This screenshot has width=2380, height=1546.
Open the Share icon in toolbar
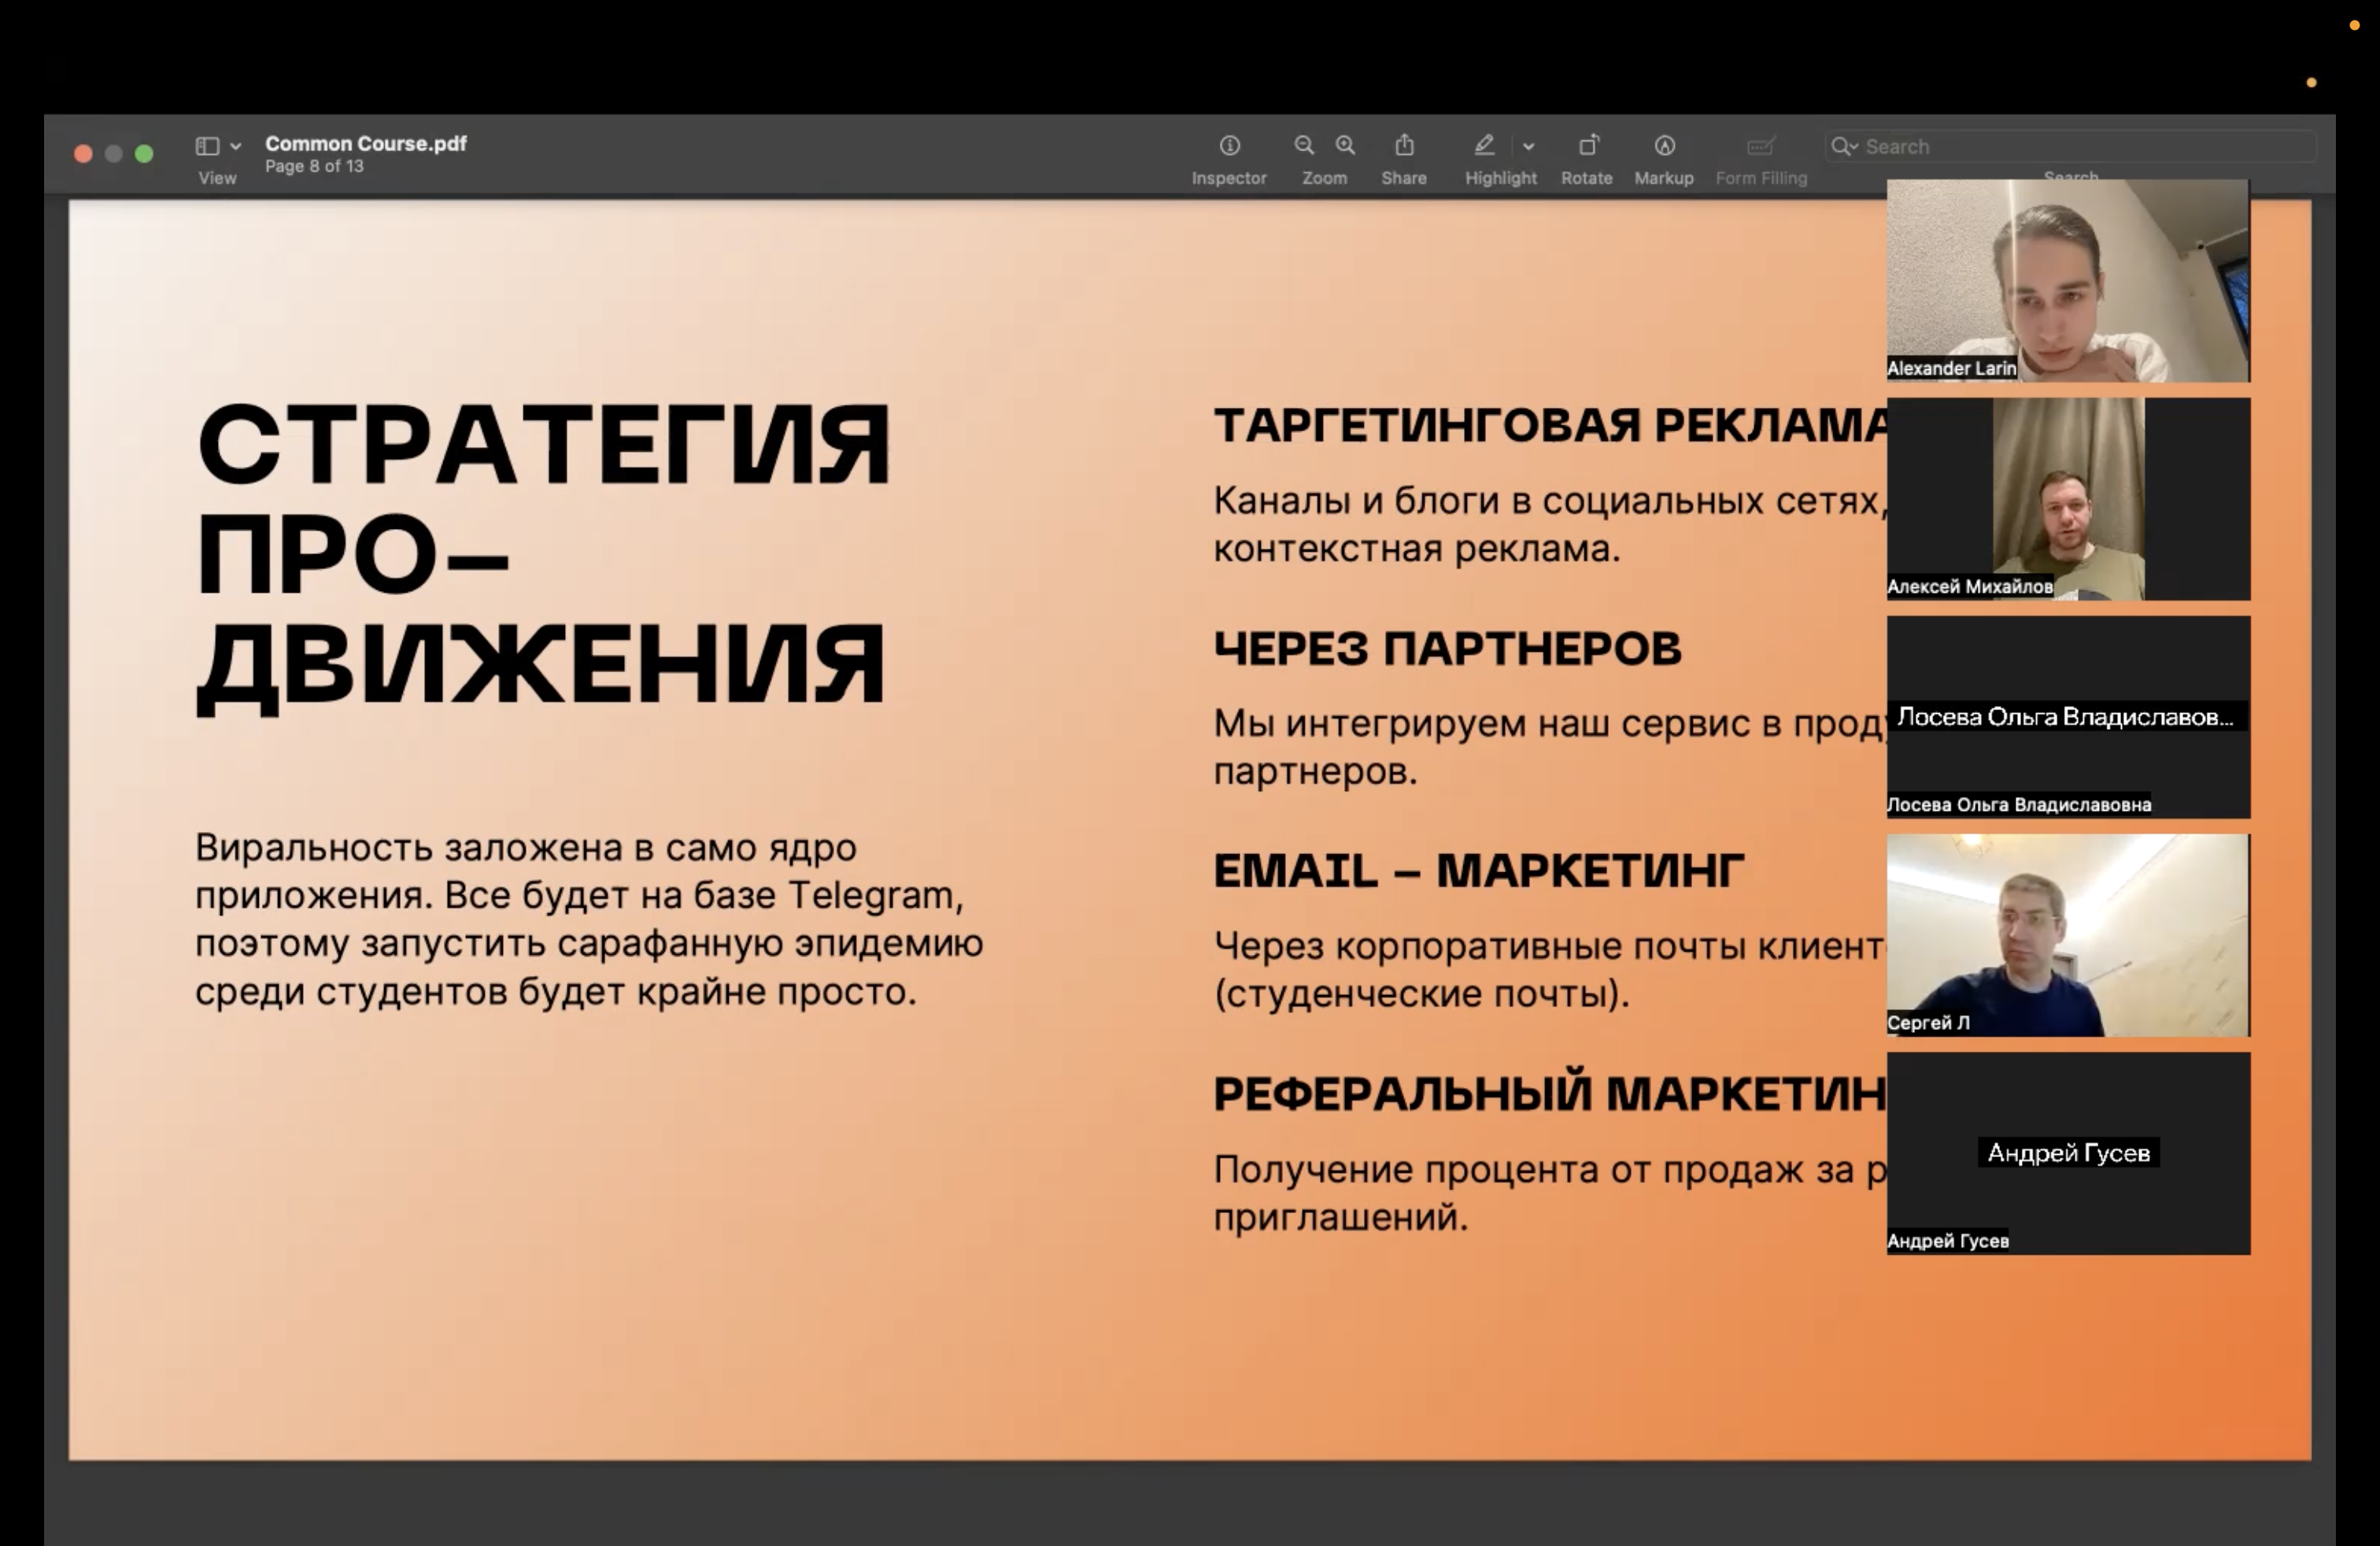tap(1404, 146)
